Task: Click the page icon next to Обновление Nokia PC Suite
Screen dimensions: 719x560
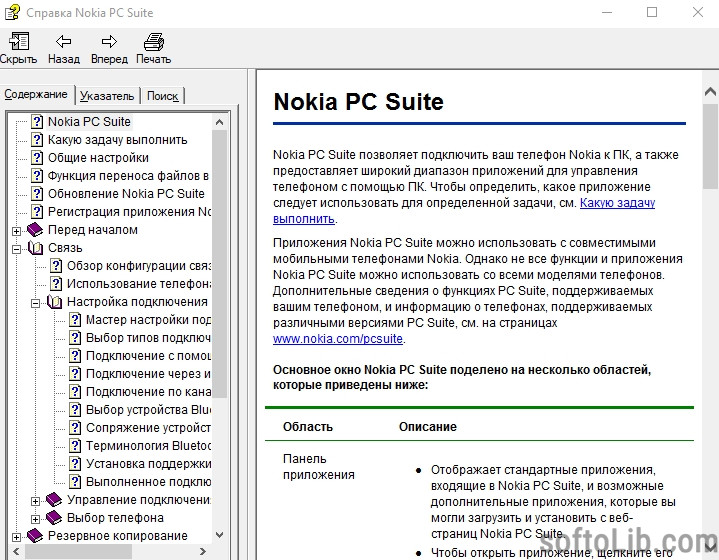Action: click(x=37, y=194)
